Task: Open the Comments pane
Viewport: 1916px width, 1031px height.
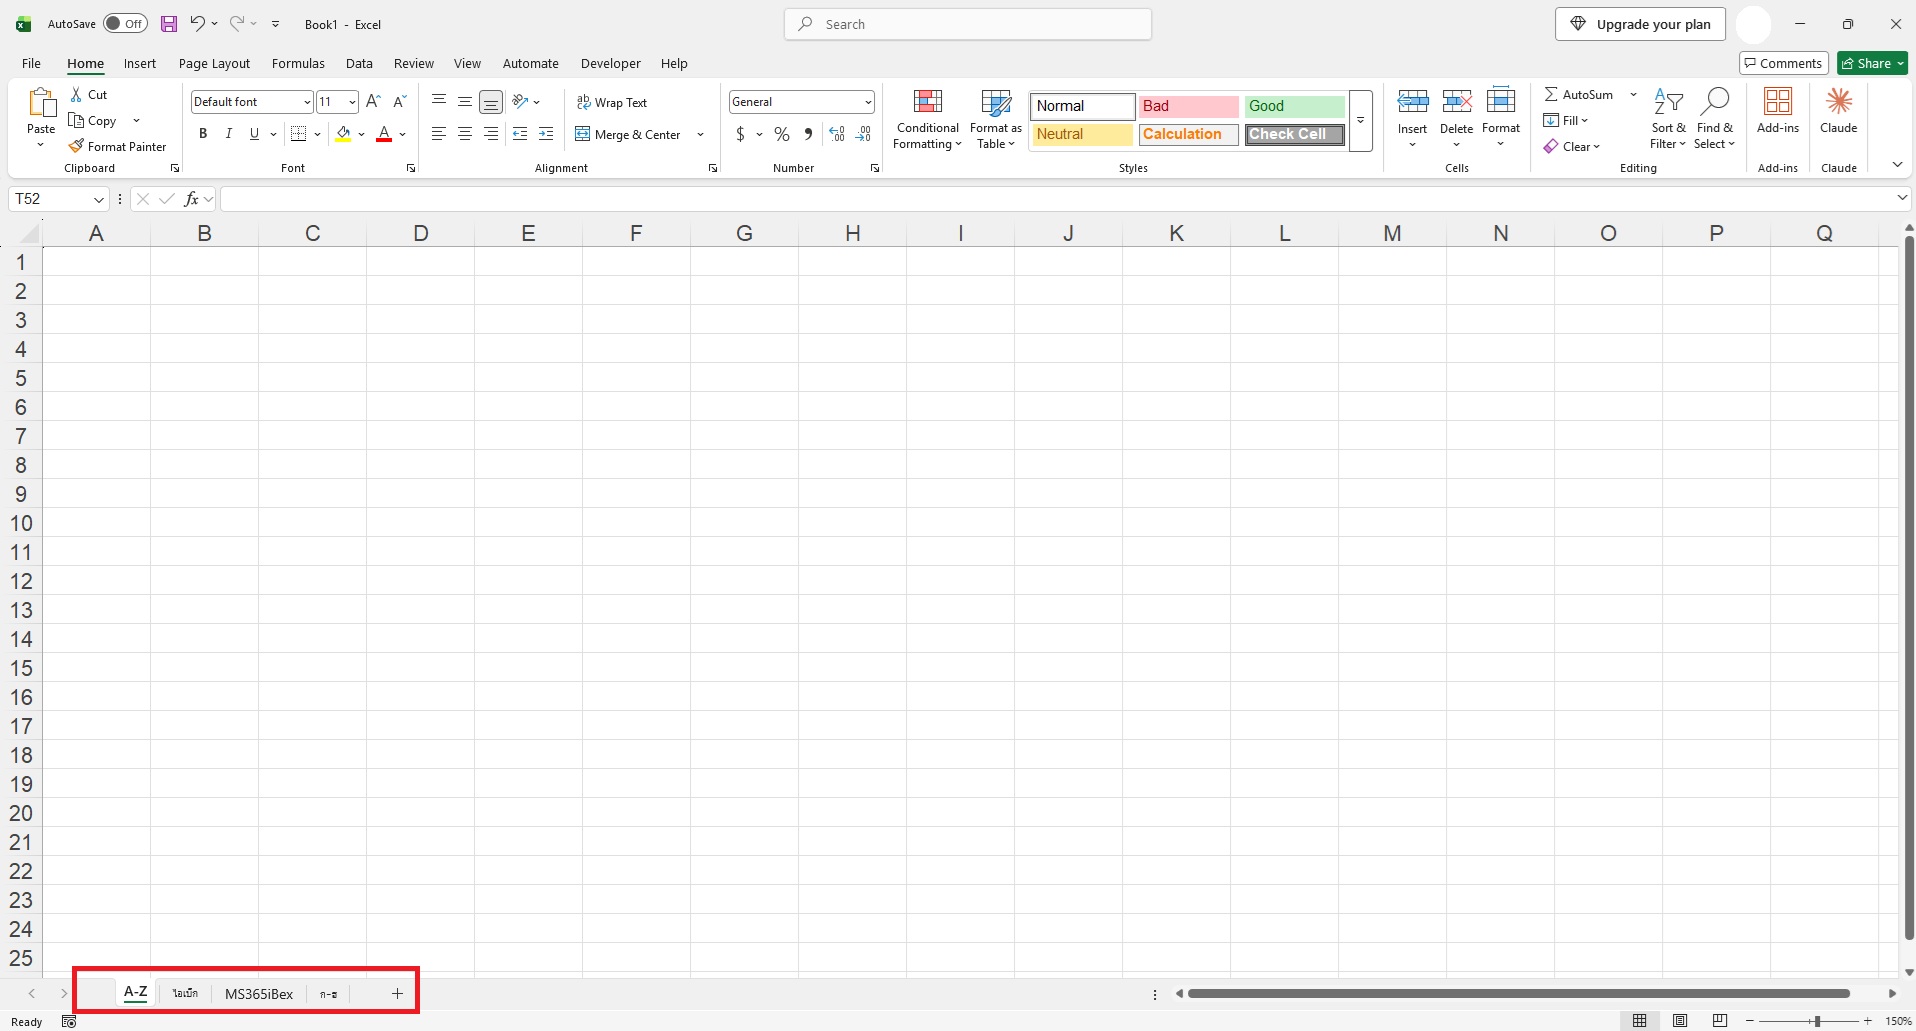Action: [1784, 63]
